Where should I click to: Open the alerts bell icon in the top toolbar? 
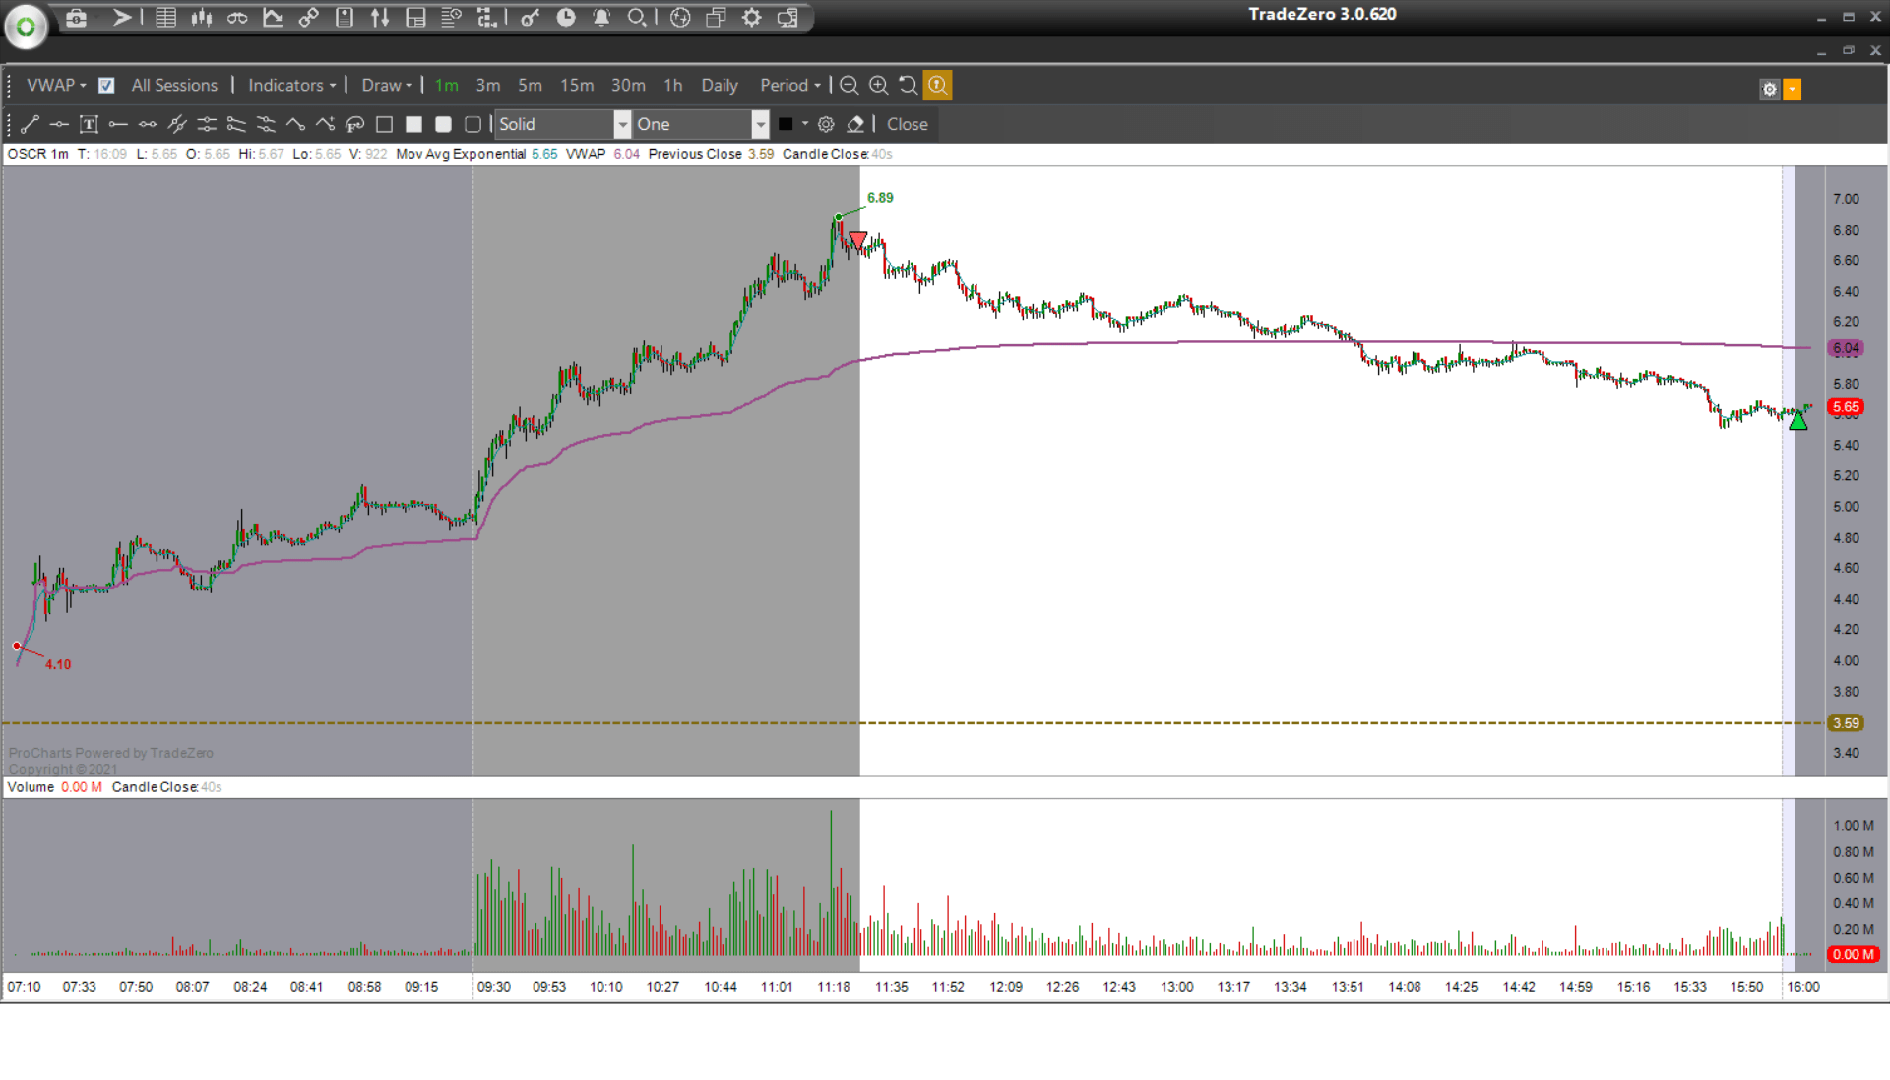click(602, 18)
